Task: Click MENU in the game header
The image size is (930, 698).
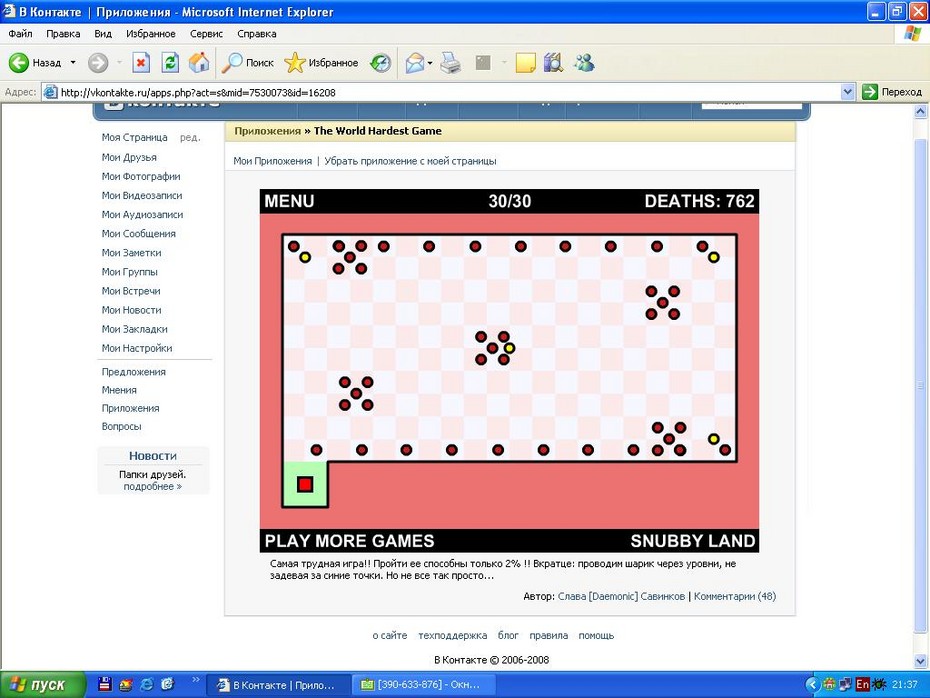Action: (289, 201)
